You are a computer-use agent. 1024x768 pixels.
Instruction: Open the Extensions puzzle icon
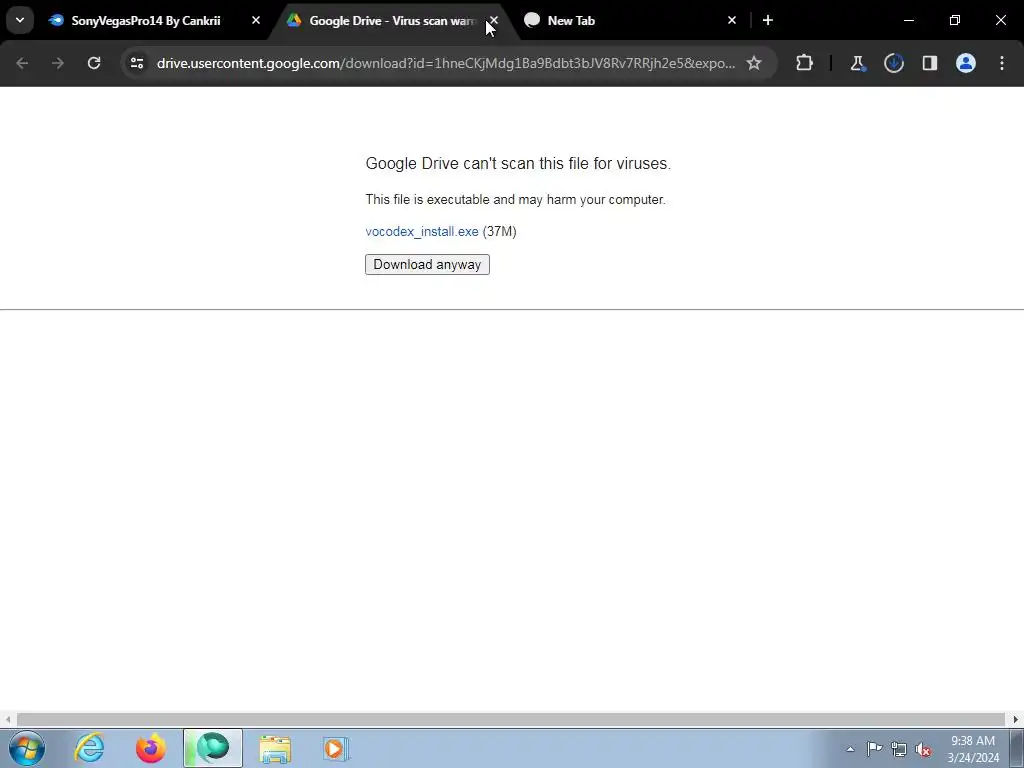pos(805,63)
